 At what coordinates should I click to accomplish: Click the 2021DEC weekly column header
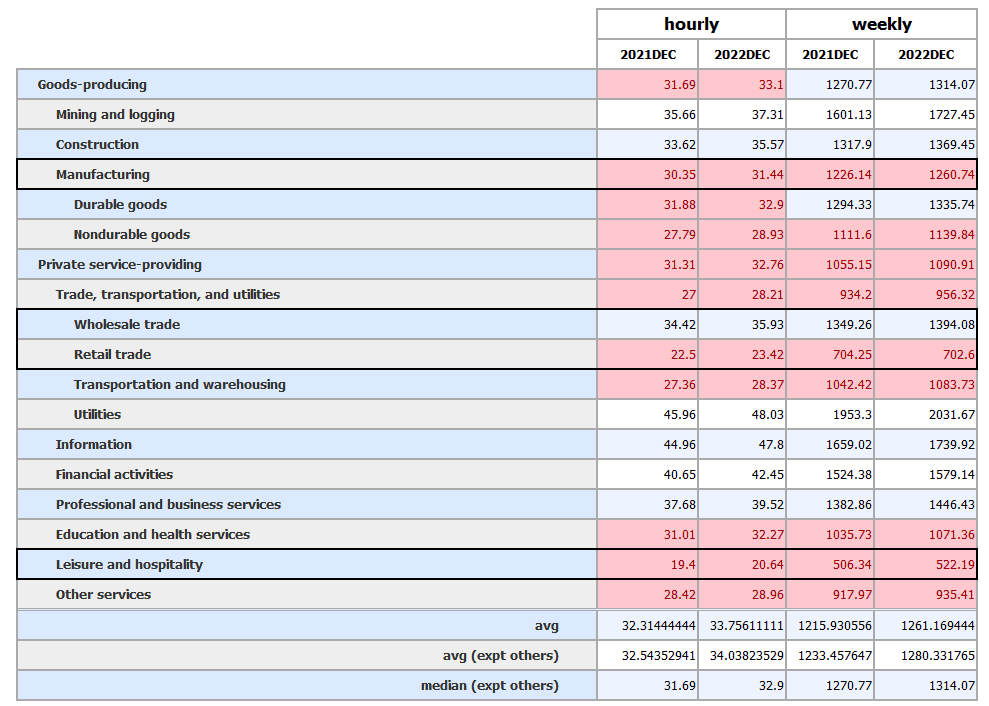coord(832,54)
